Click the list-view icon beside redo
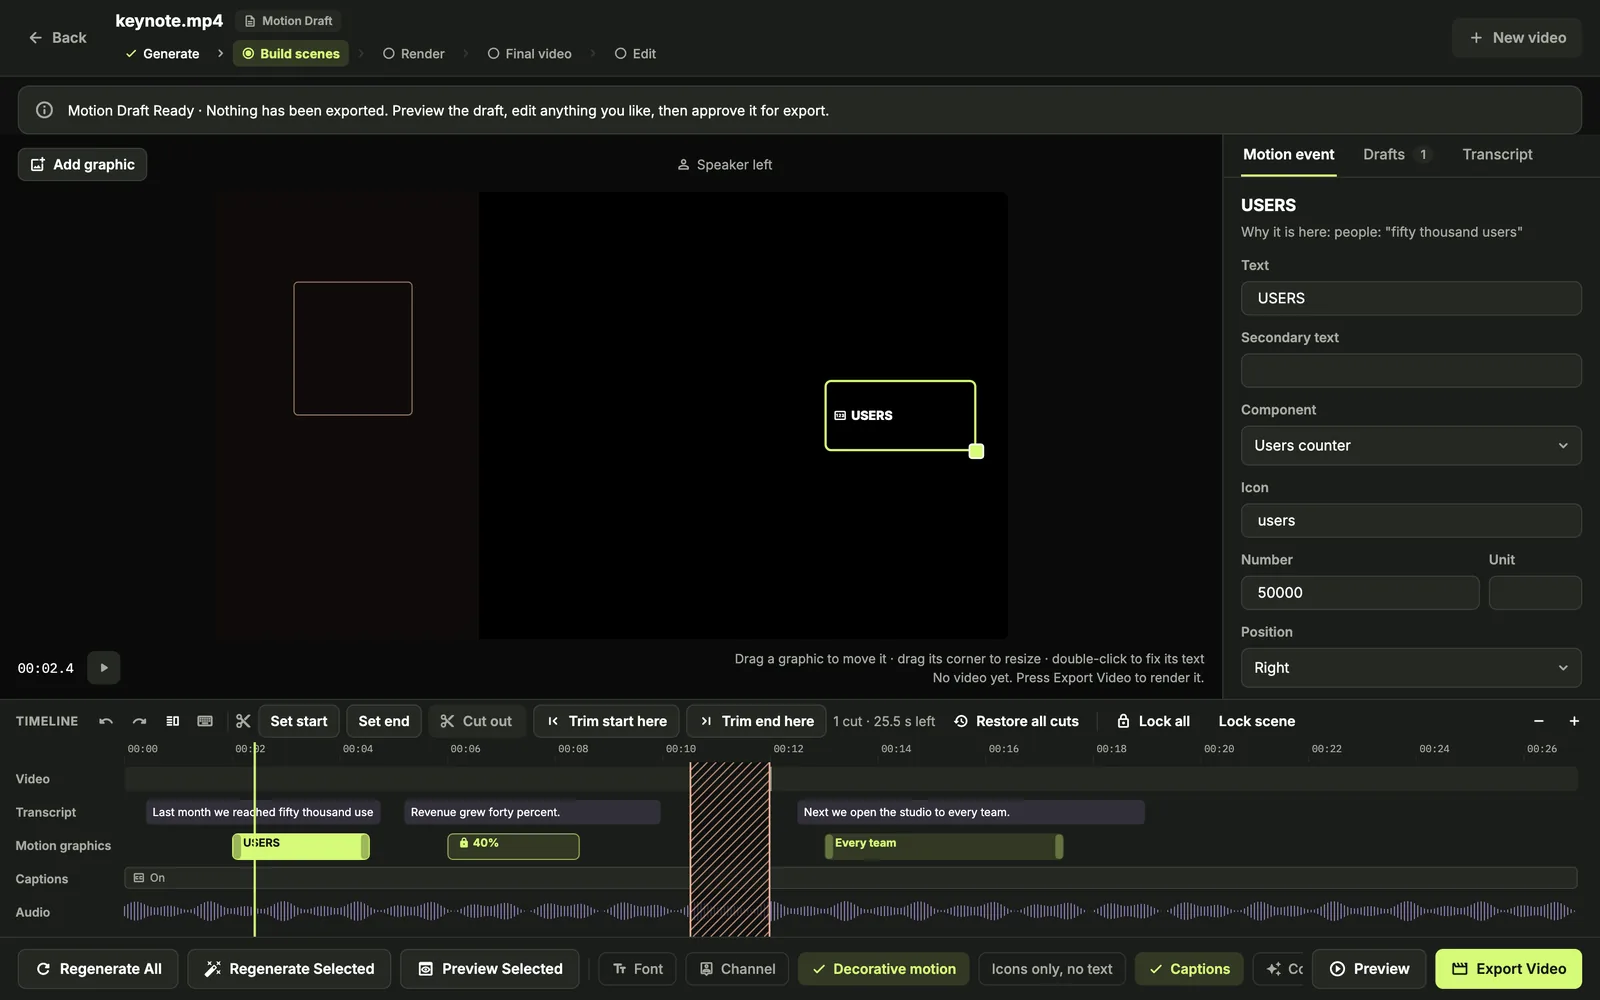1600x1000 pixels. tap(172, 721)
